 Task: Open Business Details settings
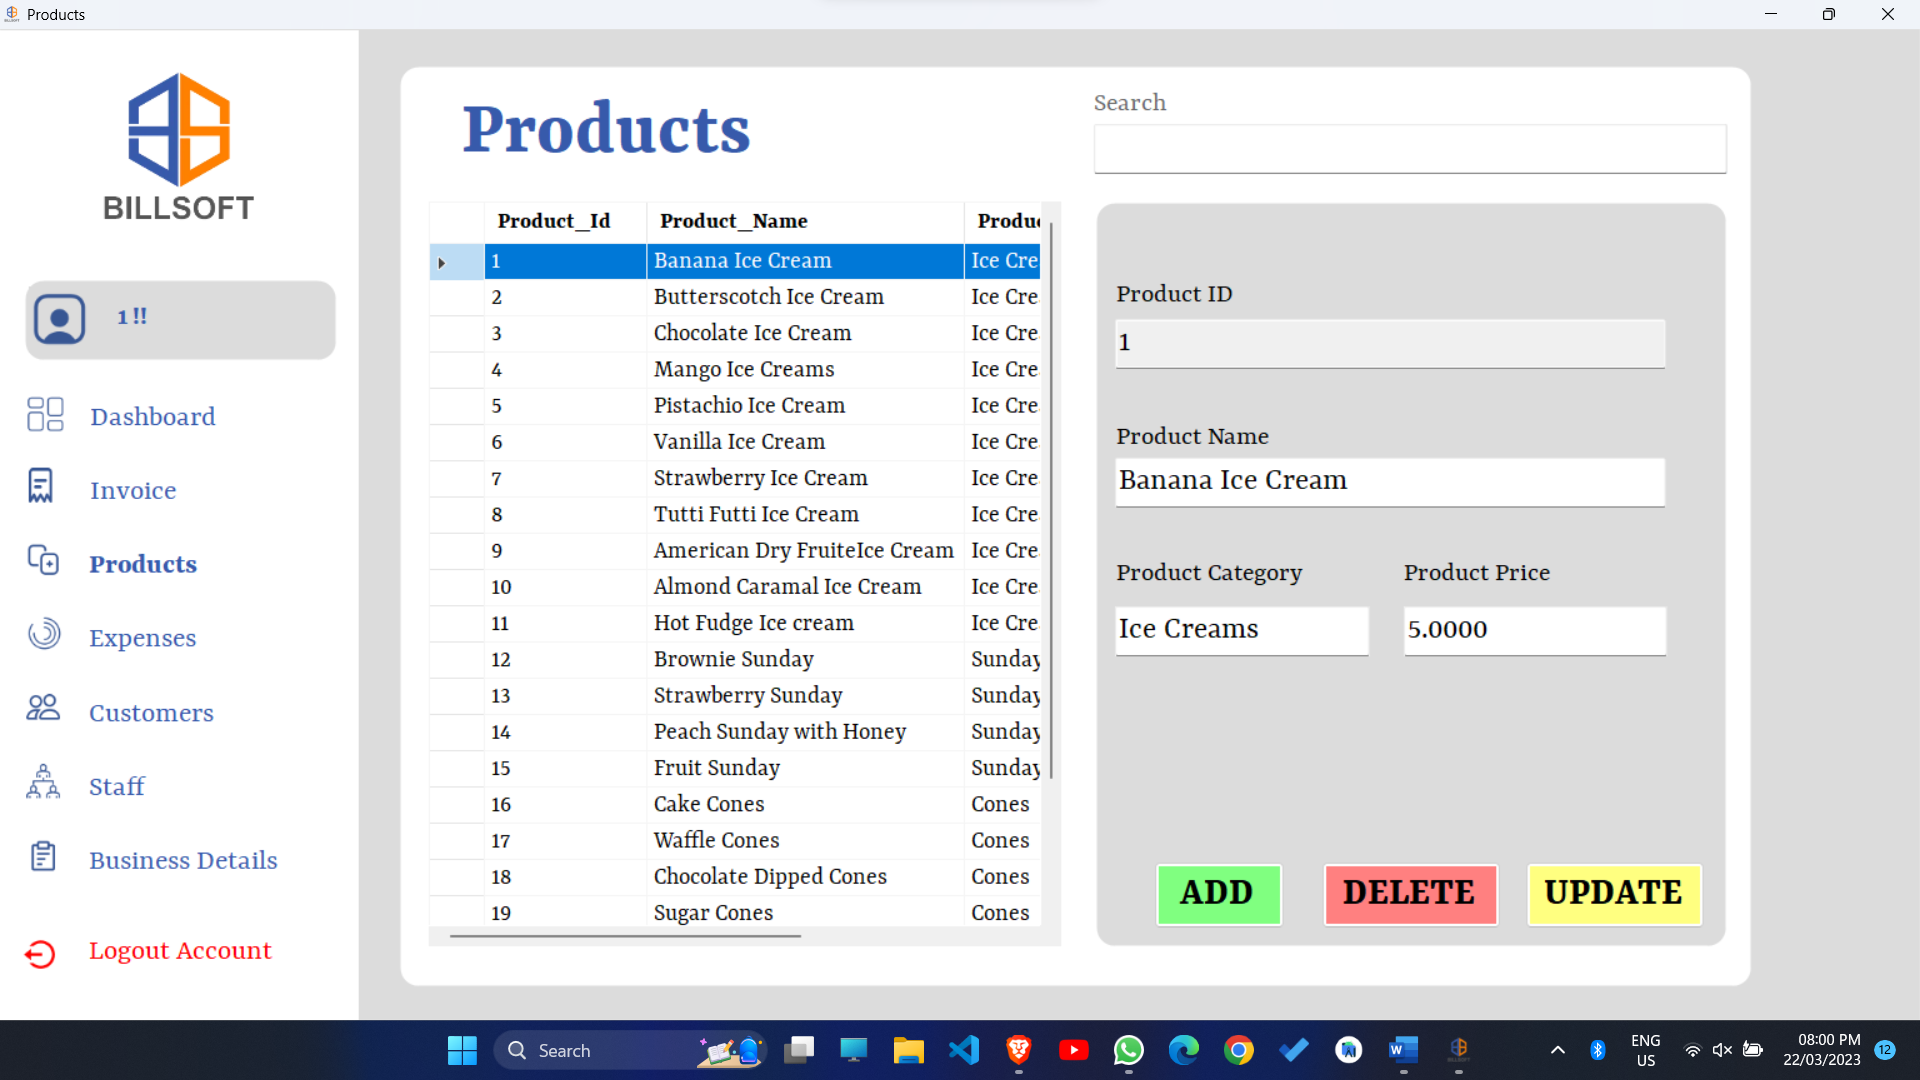click(x=182, y=860)
